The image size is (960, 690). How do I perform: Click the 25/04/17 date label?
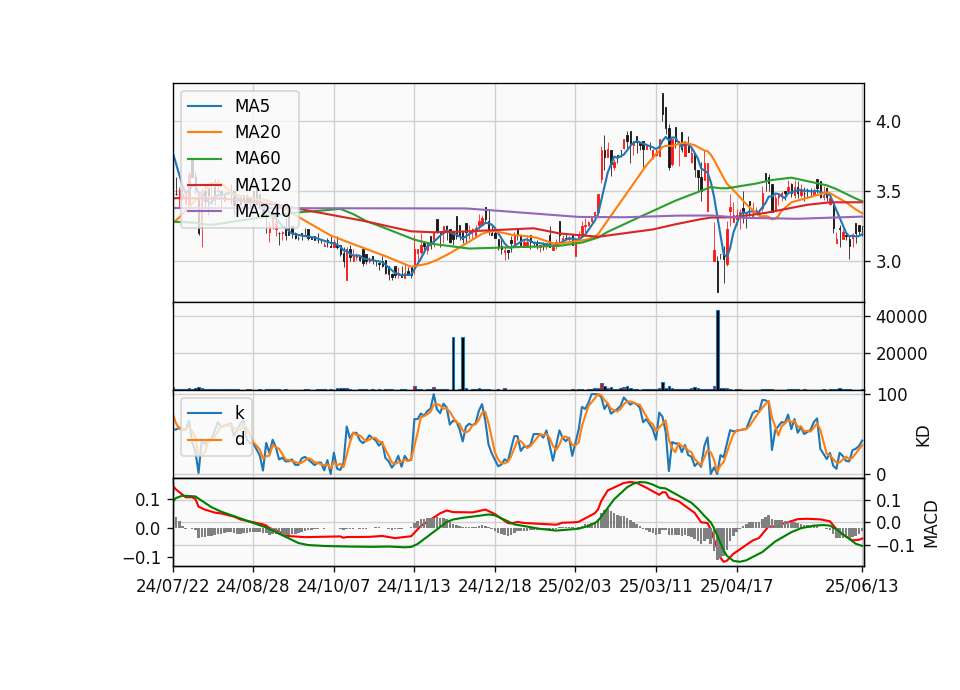point(737,586)
